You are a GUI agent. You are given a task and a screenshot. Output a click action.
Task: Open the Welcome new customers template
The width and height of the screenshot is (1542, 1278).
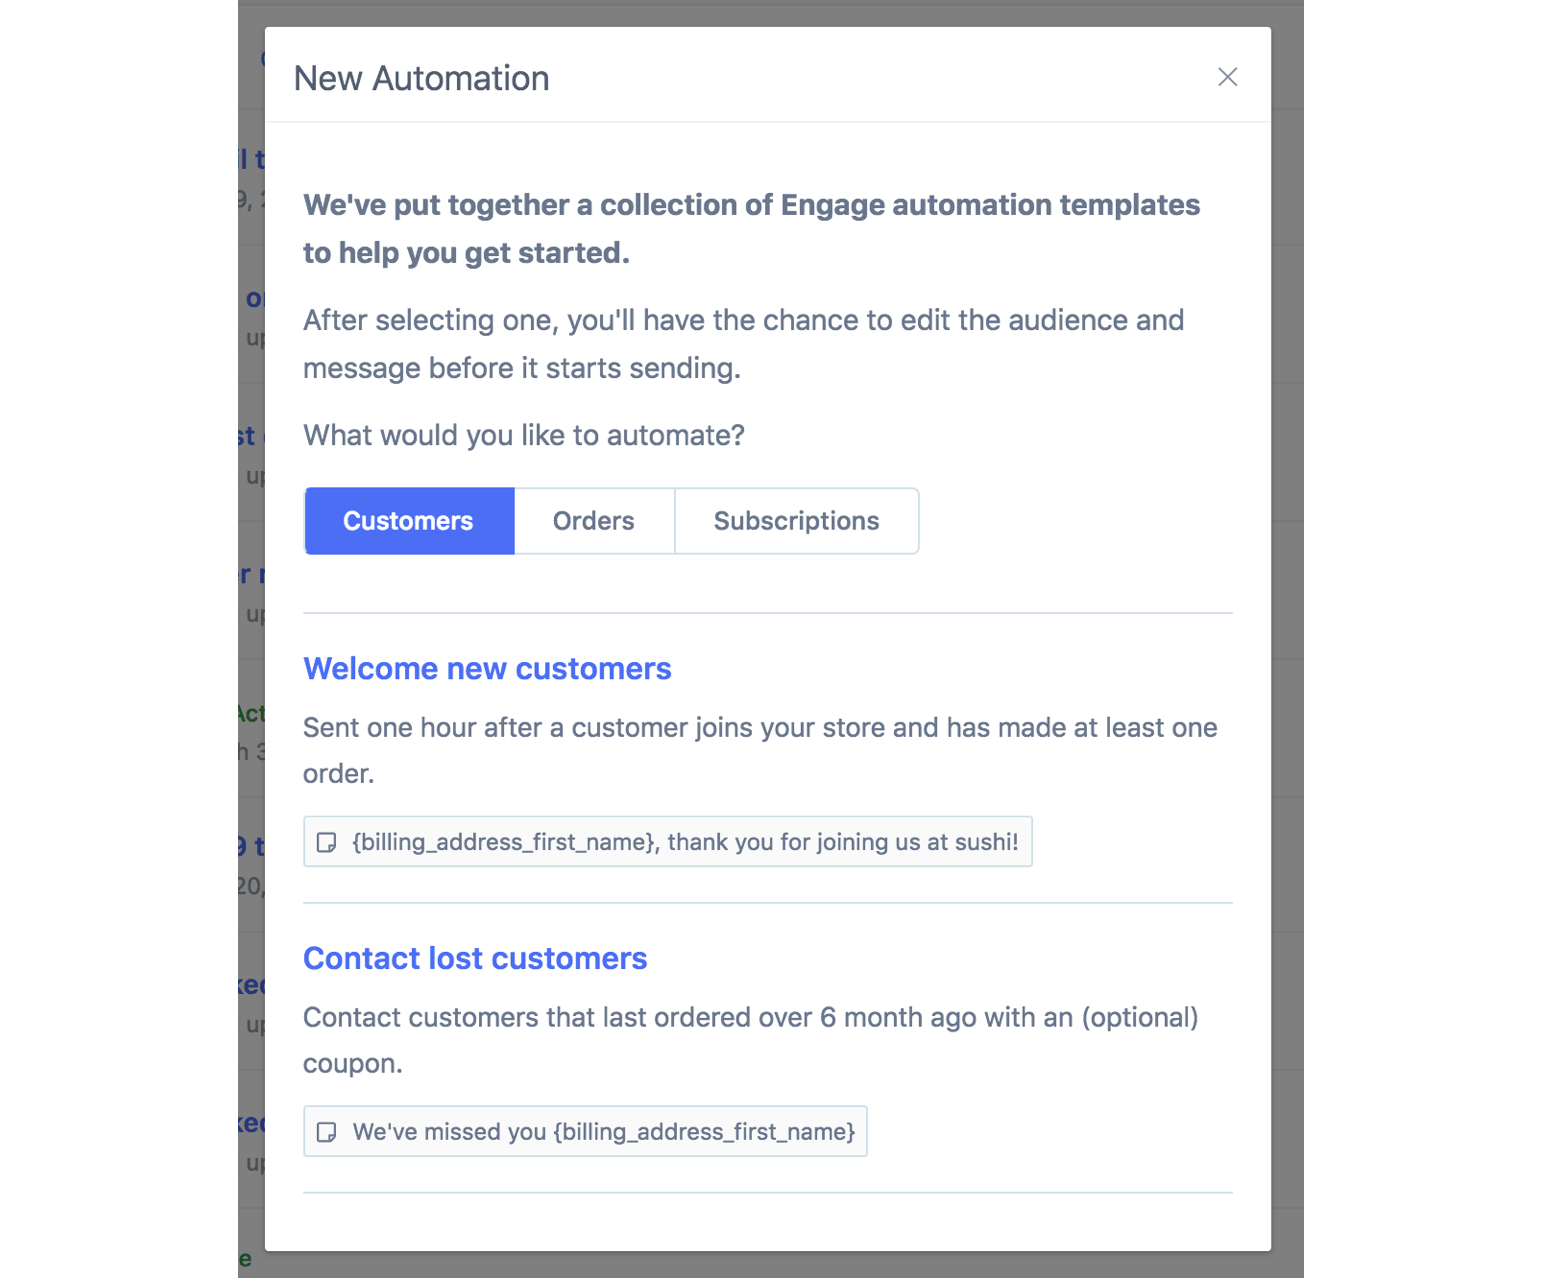pyautogui.click(x=487, y=669)
